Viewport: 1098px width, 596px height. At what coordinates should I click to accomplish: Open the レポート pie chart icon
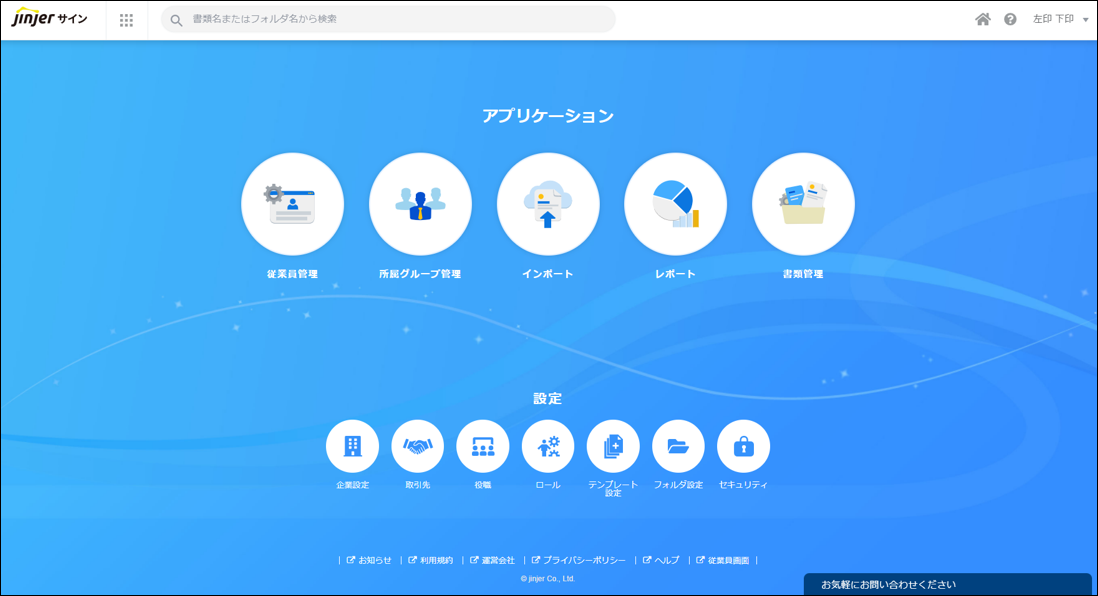(x=676, y=204)
